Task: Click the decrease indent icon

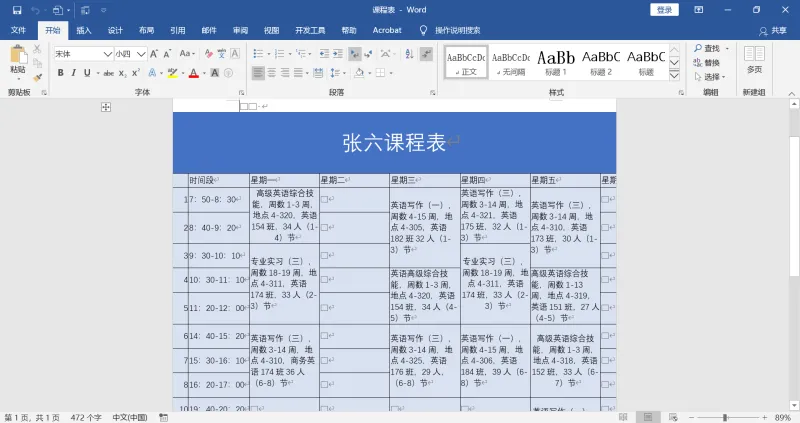Action: click(x=324, y=54)
